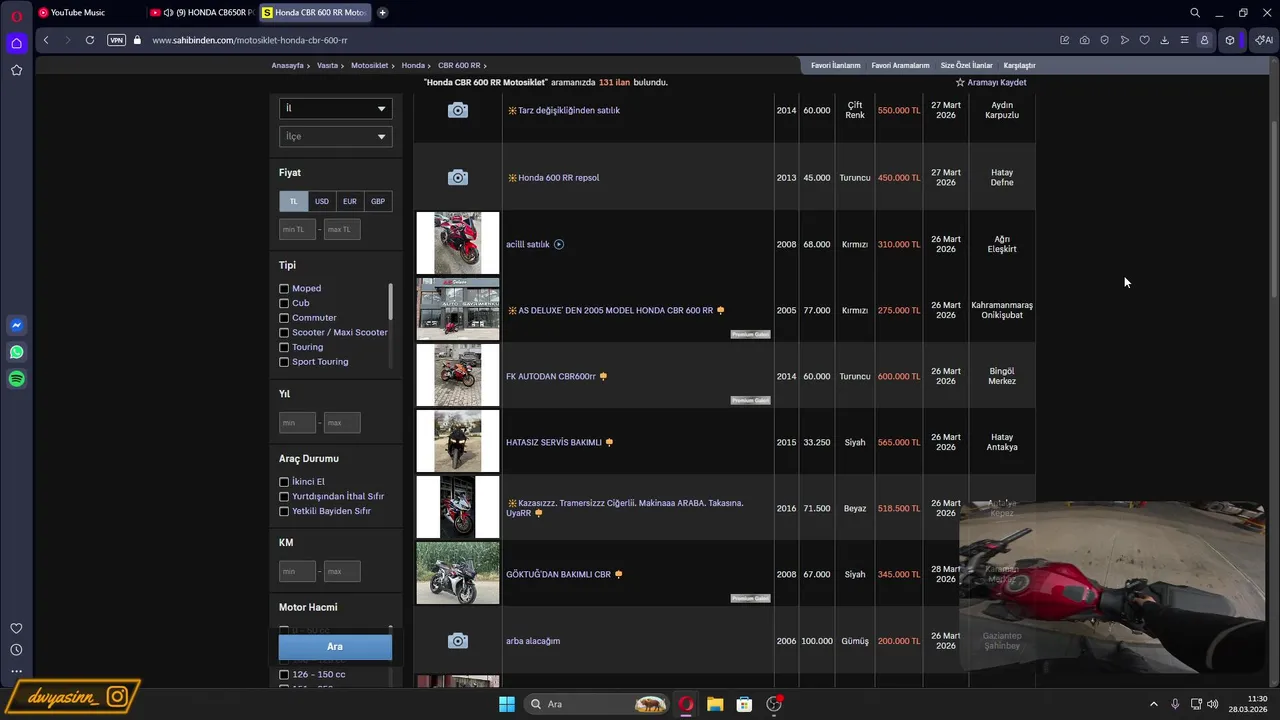Open Favori Aramalarım menu item

click(x=900, y=65)
